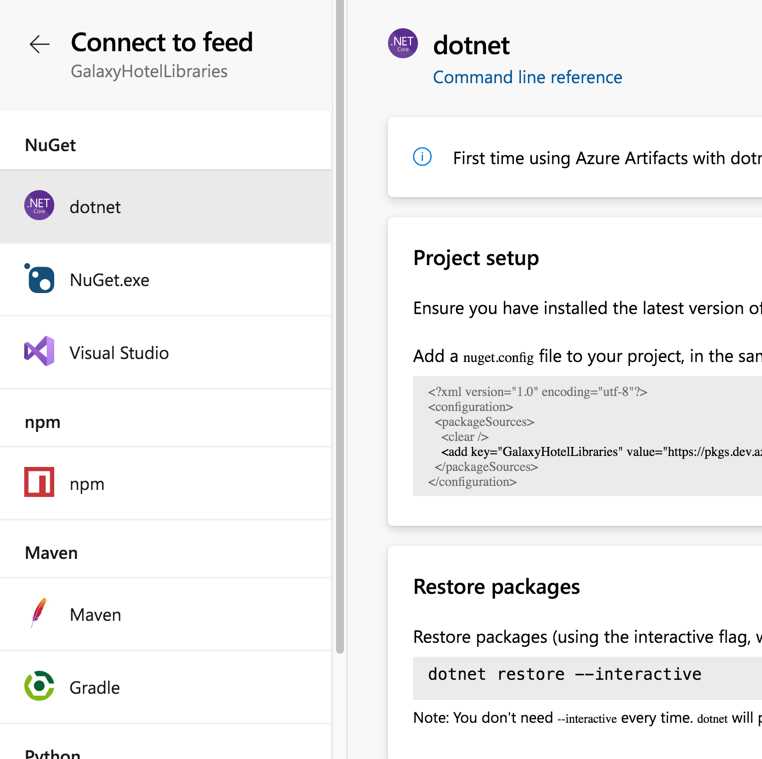Choose NuGet.exe from the feed list
762x759 pixels.
tap(166, 280)
